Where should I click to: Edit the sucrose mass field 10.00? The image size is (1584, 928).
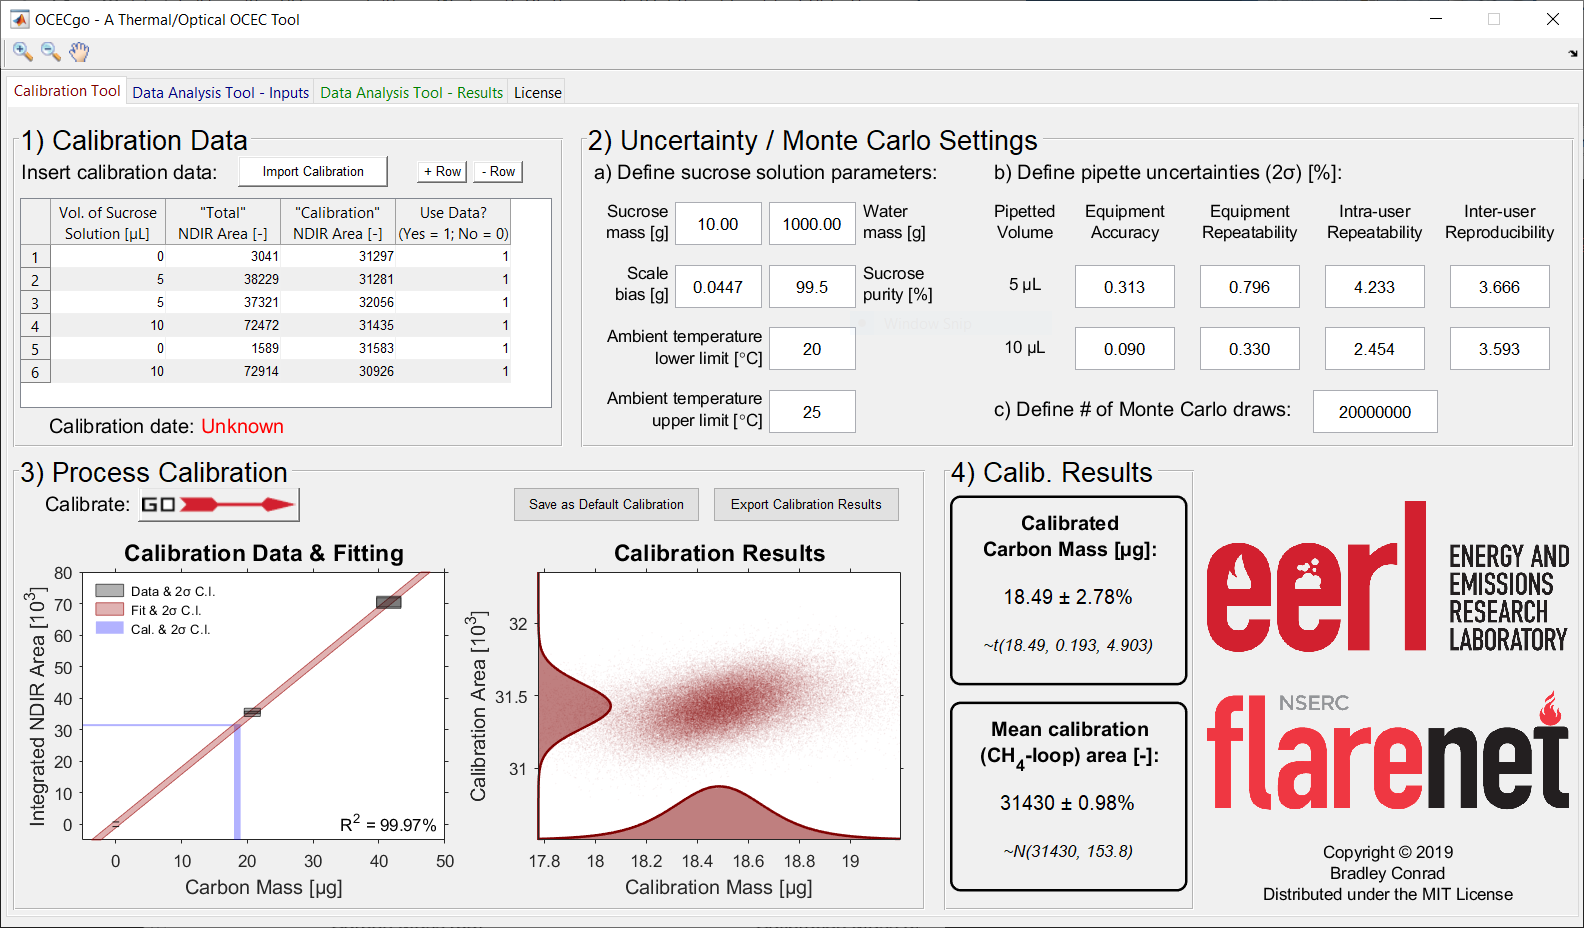[x=718, y=224]
